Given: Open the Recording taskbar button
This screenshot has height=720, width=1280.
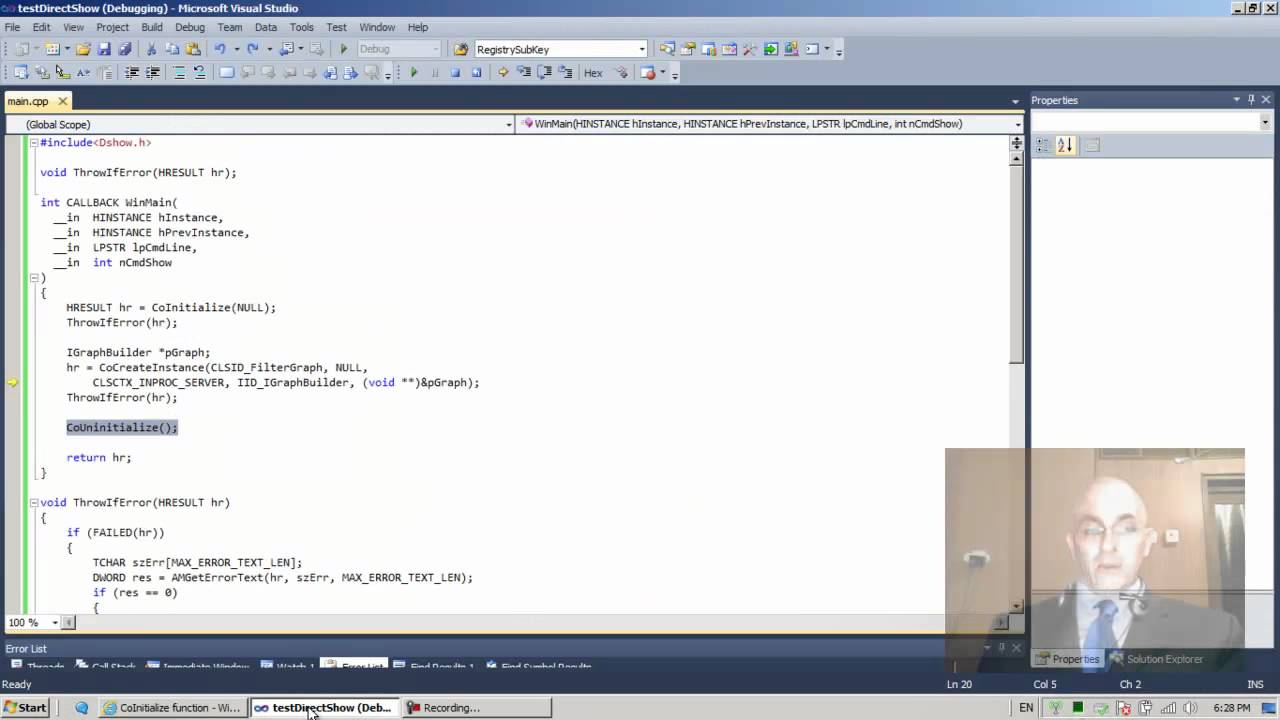Looking at the screenshot, I should (476, 708).
